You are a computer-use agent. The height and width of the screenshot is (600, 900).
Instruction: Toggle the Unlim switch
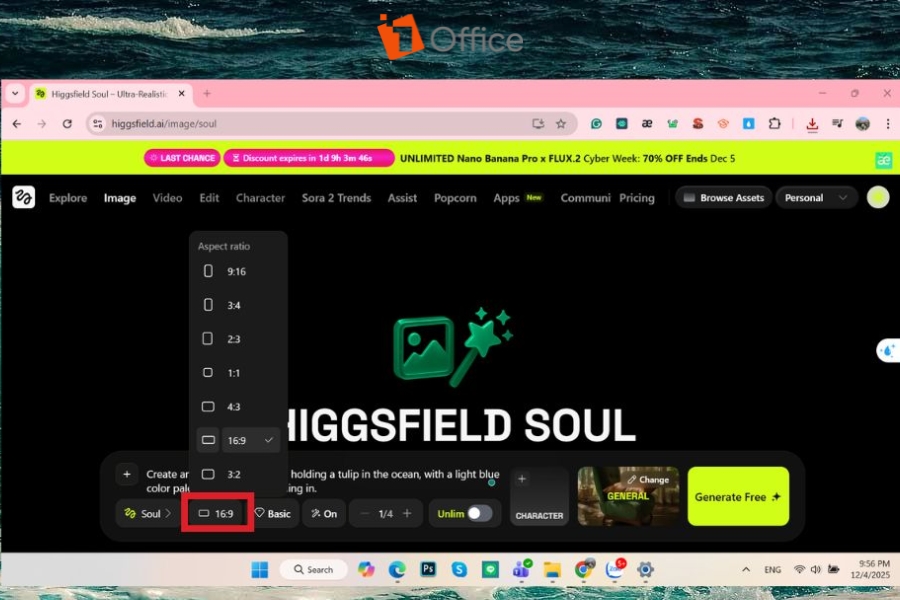pyautogui.click(x=480, y=513)
